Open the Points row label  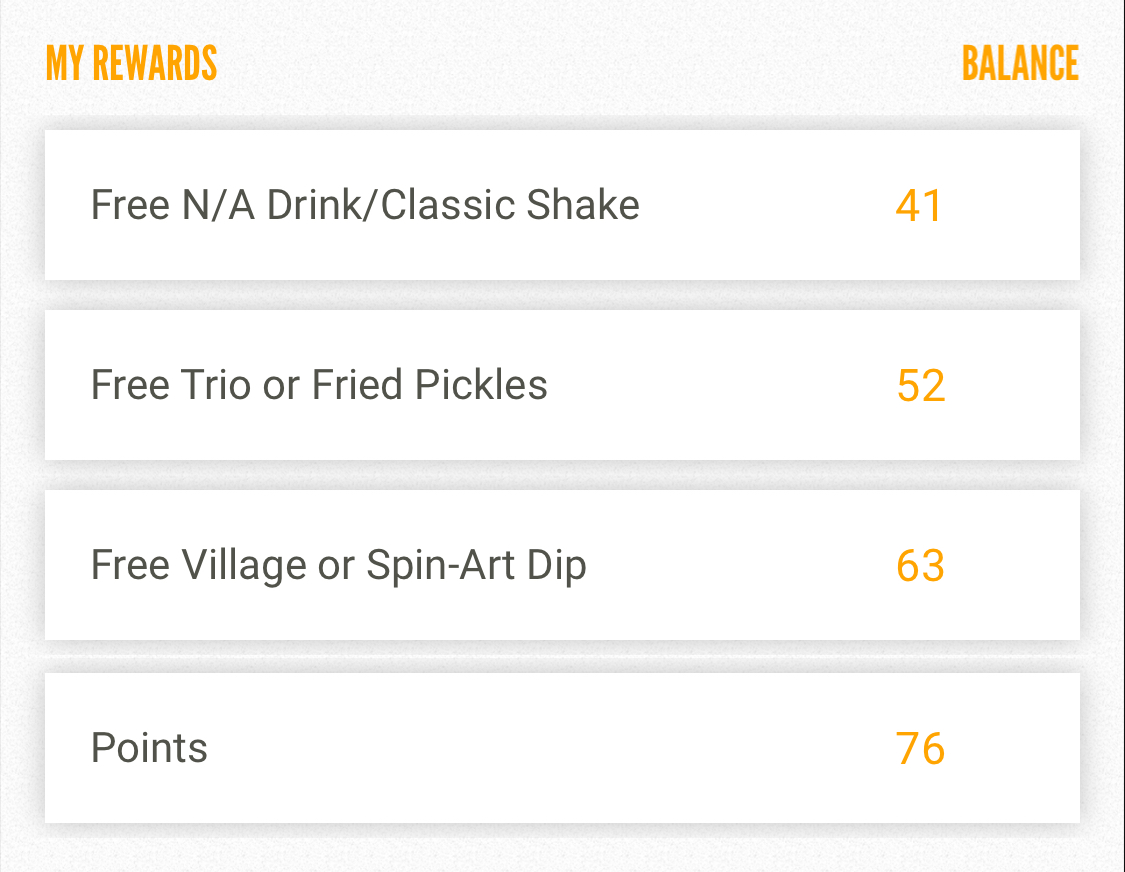(x=149, y=748)
